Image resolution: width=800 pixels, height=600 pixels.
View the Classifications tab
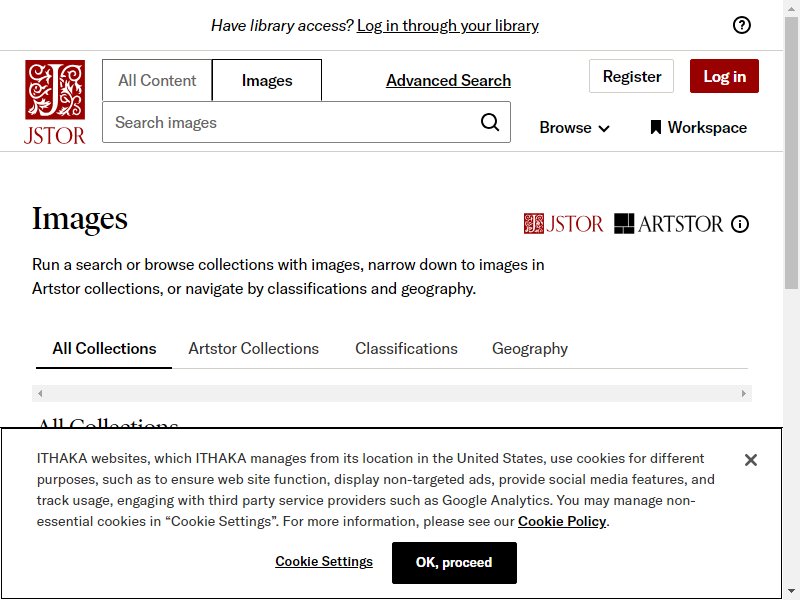tap(406, 348)
